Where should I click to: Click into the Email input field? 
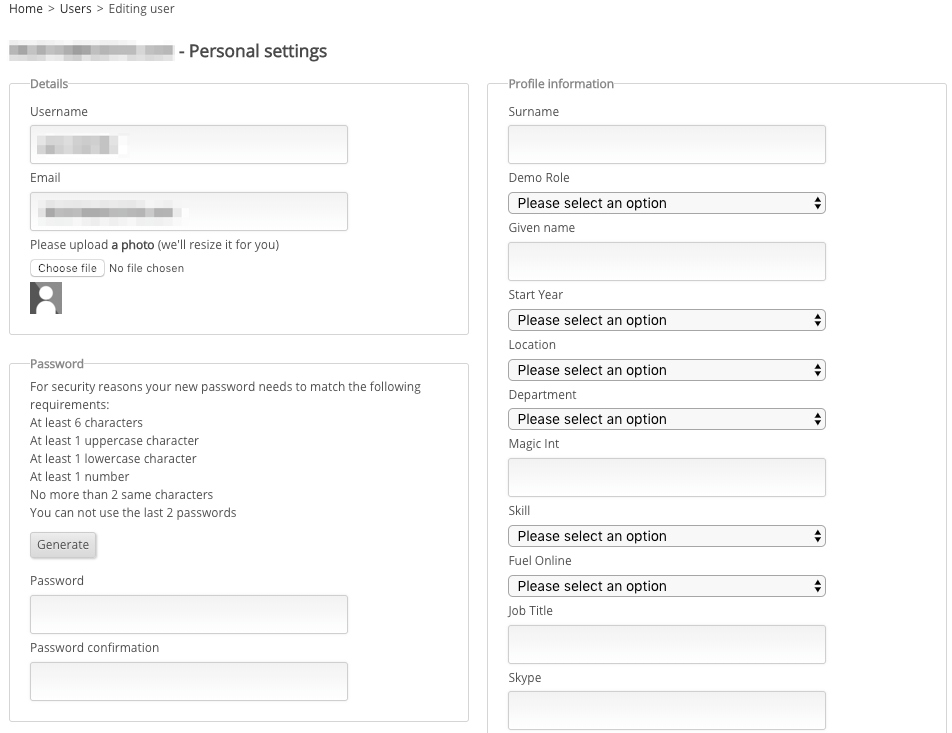click(x=188, y=212)
